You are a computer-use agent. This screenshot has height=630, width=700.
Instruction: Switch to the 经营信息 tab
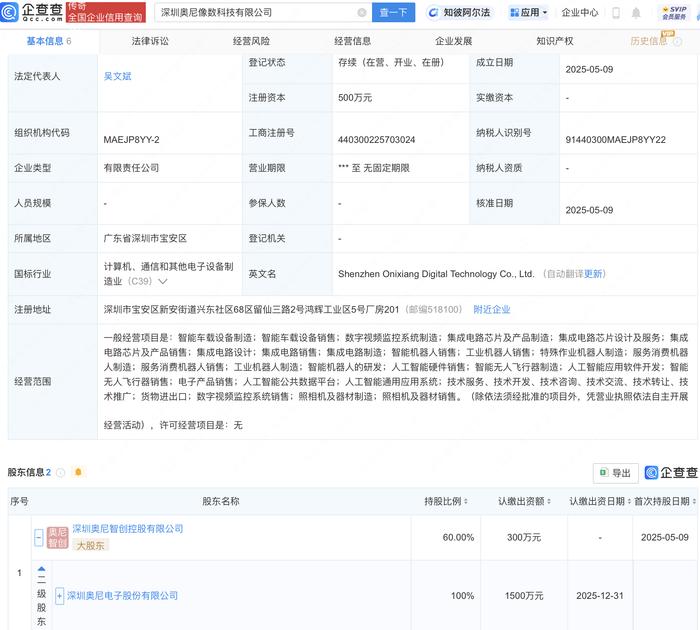(x=353, y=41)
